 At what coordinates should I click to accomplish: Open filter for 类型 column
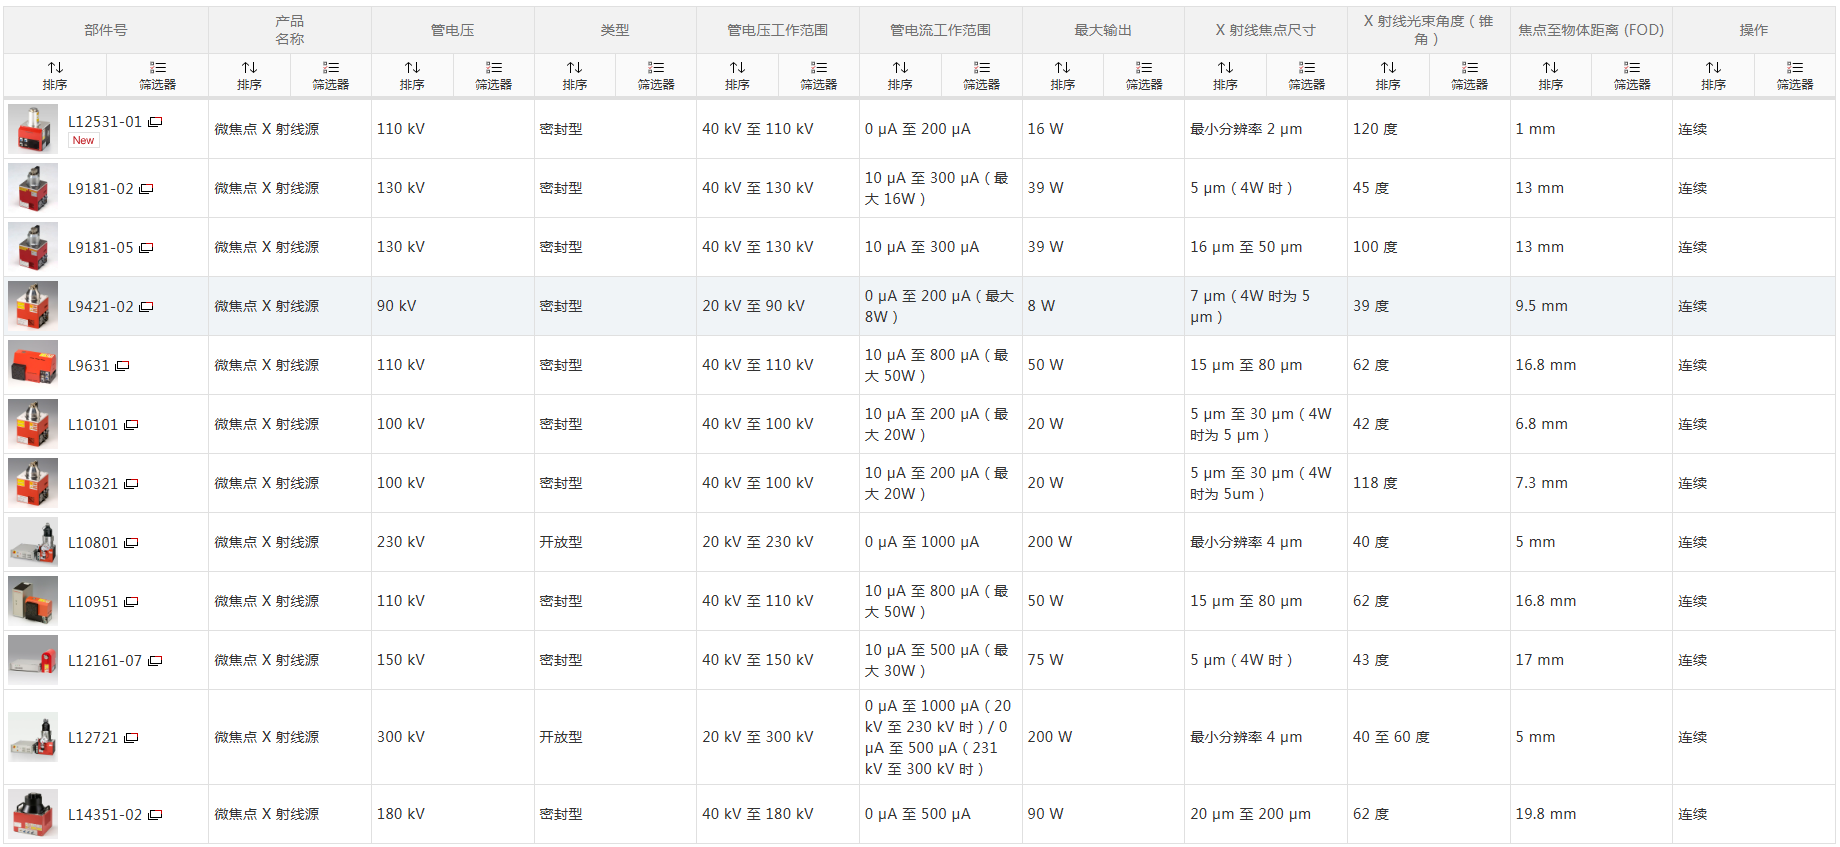click(x=656, y=75)
